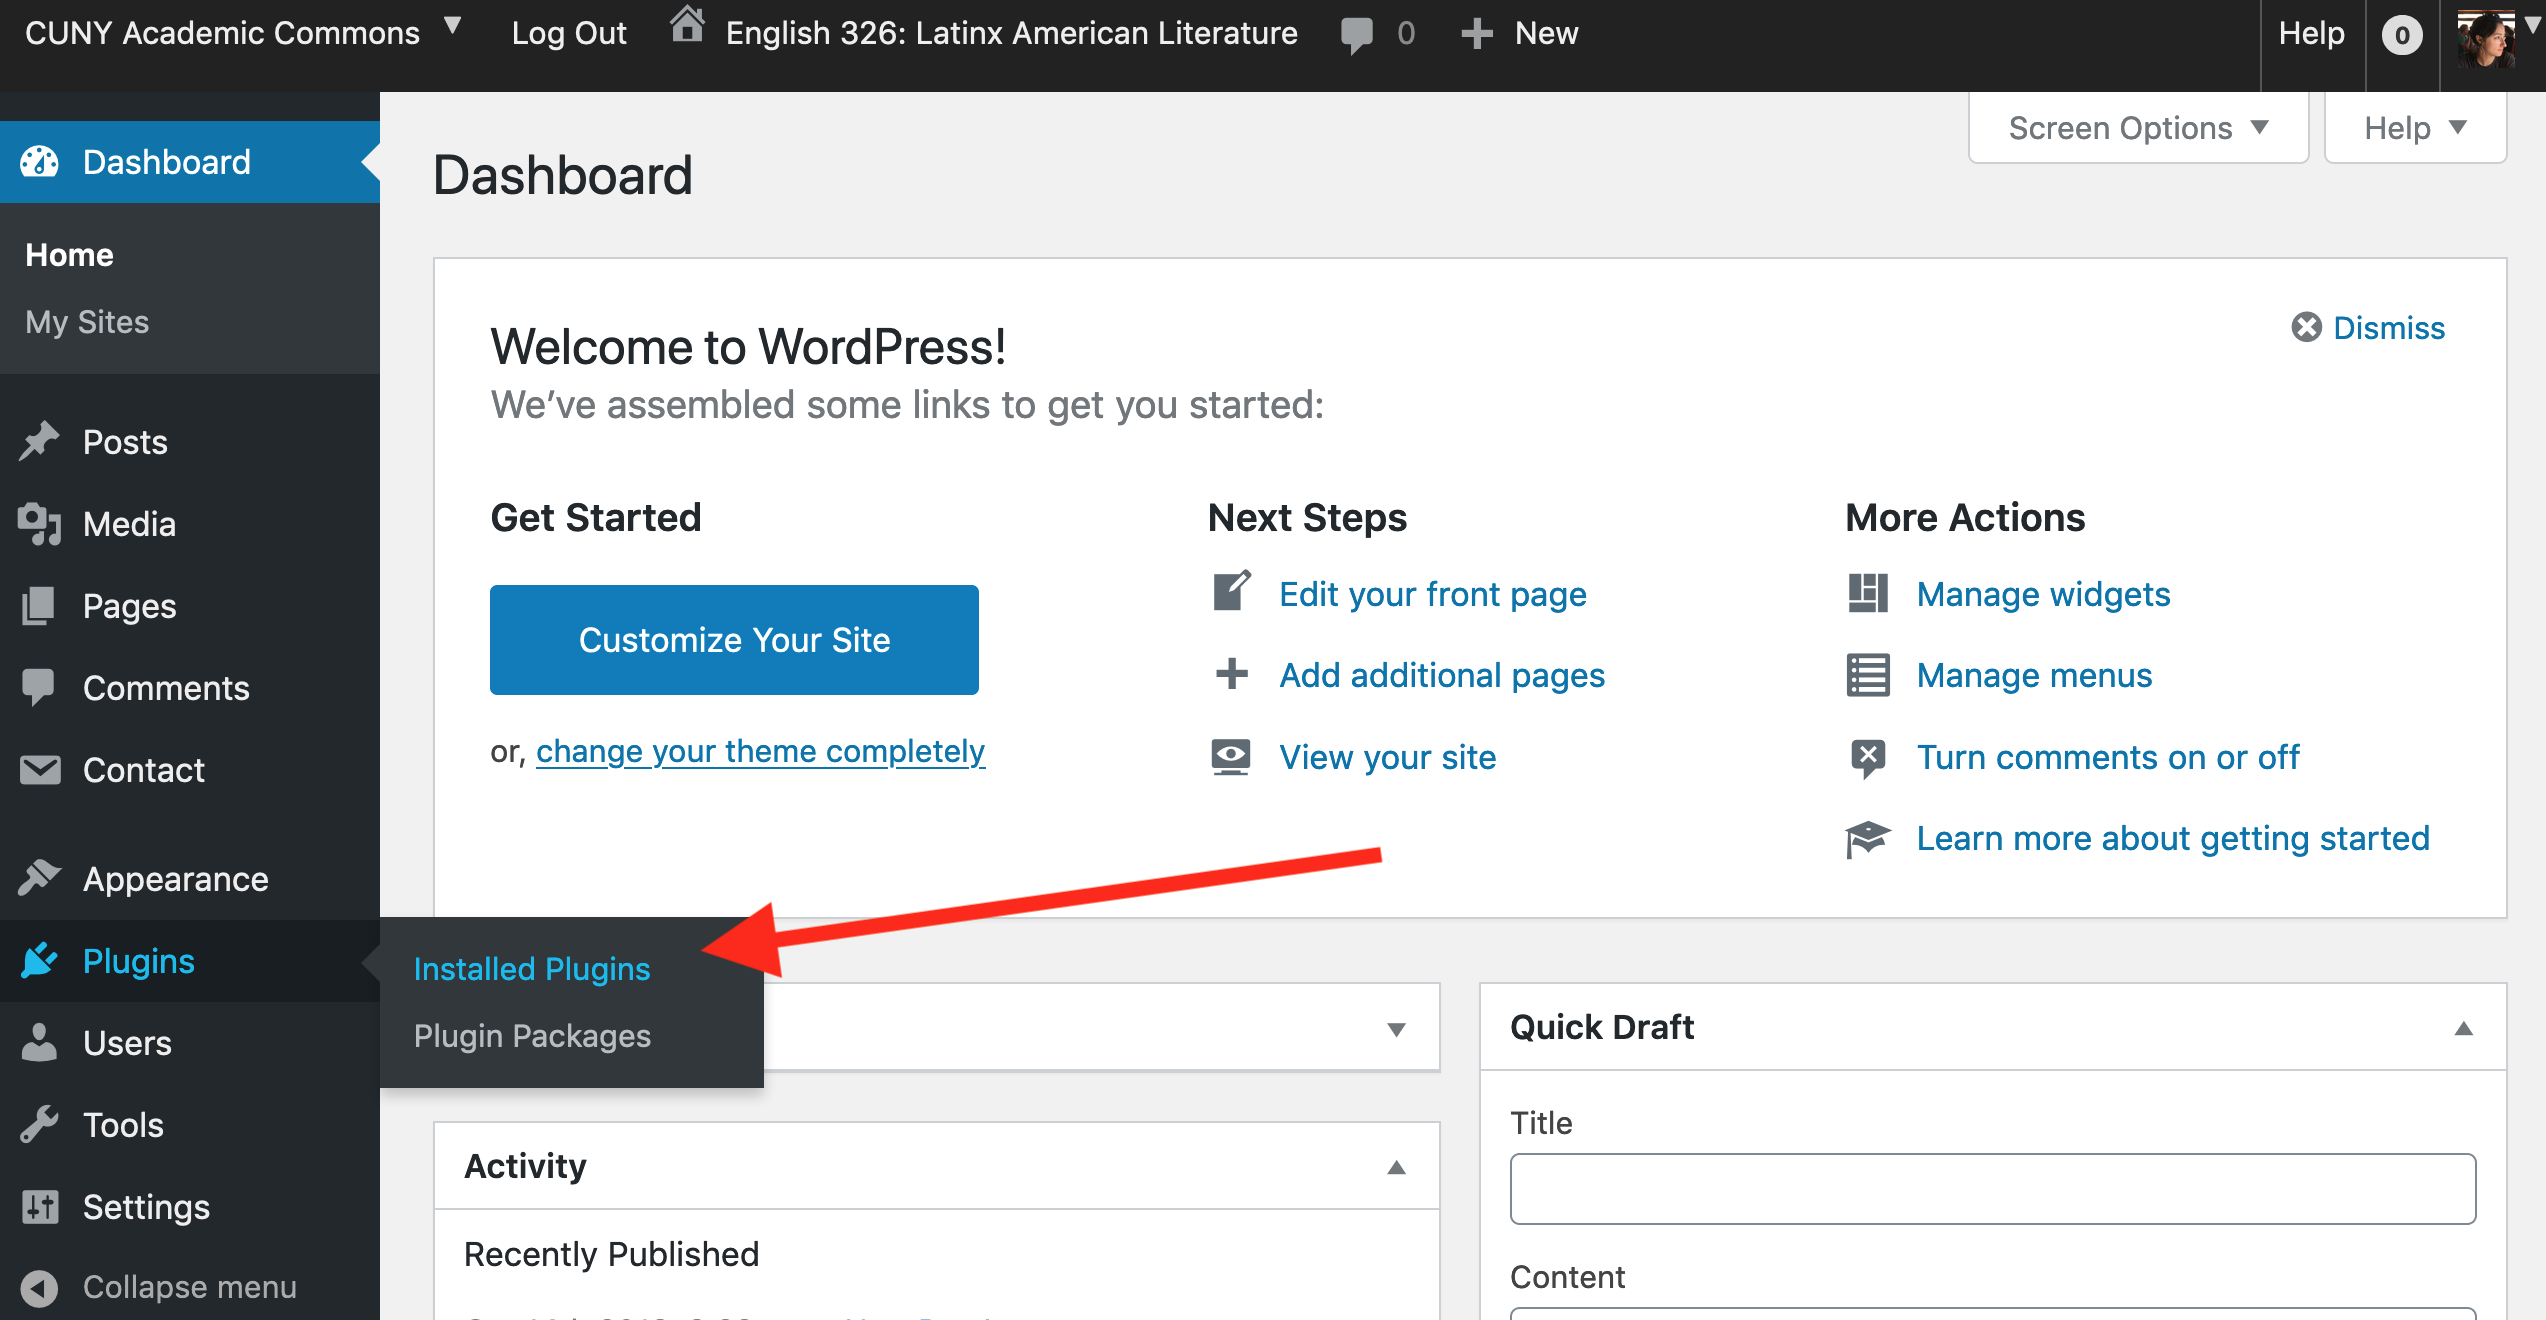
Task: Click the Customize Your Site button
Action: (x=734, y=639)
